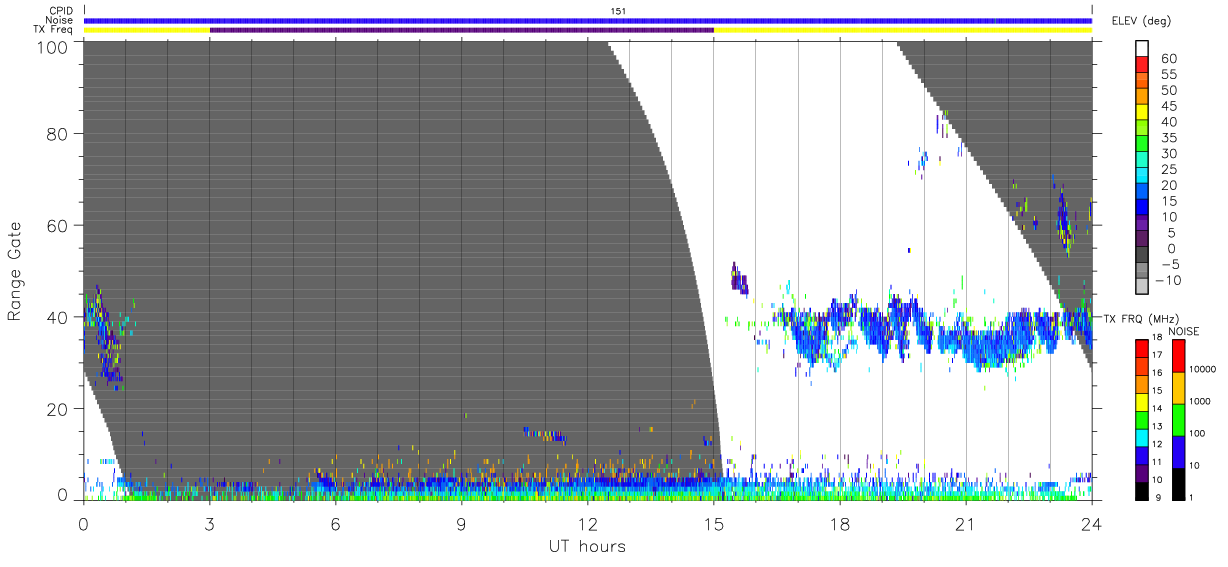Image resolution: width=1228 pixels, height=567 pixels.
Task: Click the NOISE legend title
Action: click(1183, 331)
